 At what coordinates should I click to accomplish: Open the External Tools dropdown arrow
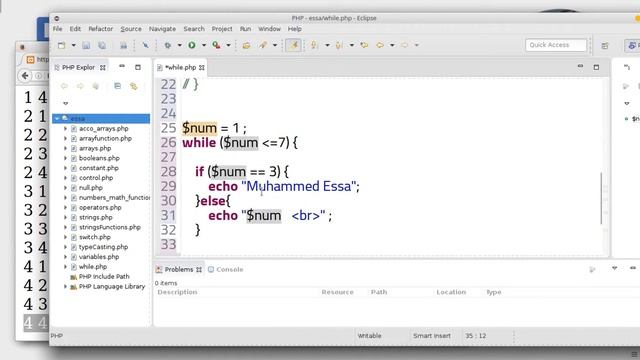coord(229,45)
